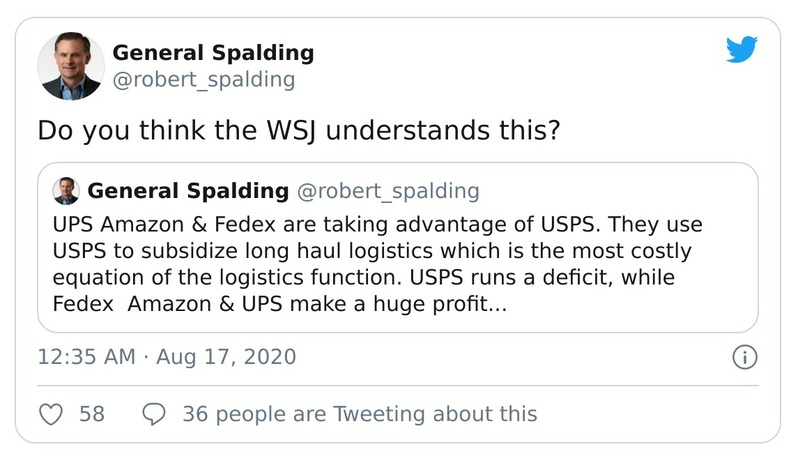This screenshot has height=463, width=798.
Task: Like the tweet with the heart icon
Action: (x=50, y=413)
